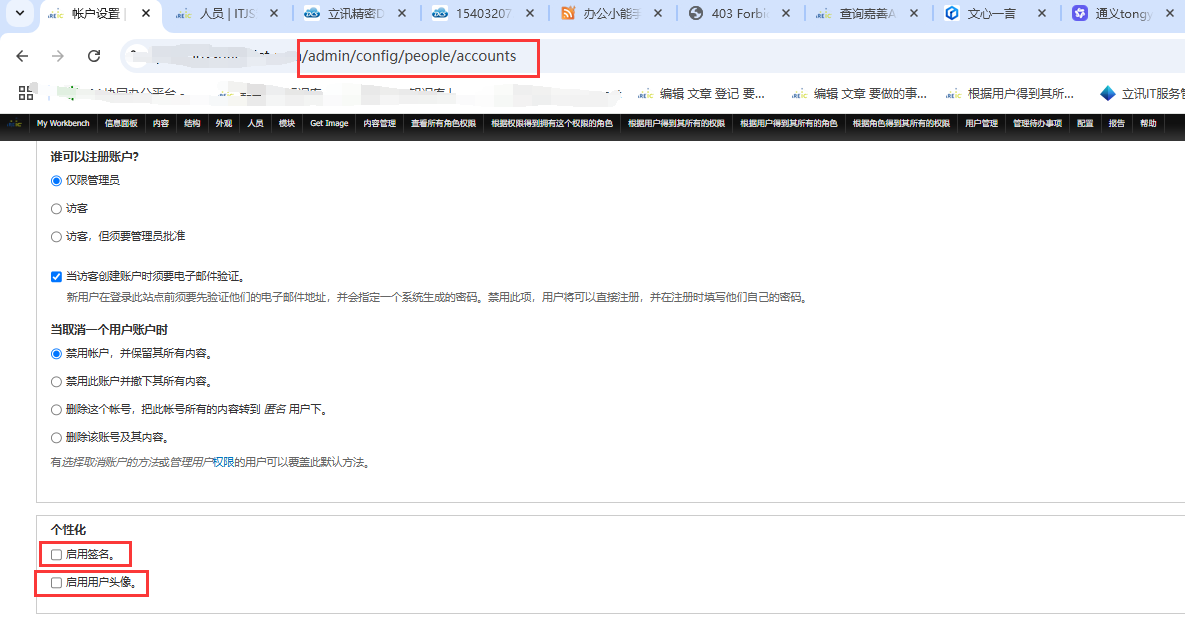Select the 仅限管理员 radio button
The height and width of the screenshot is (634, 1185).
click(57, 180)
